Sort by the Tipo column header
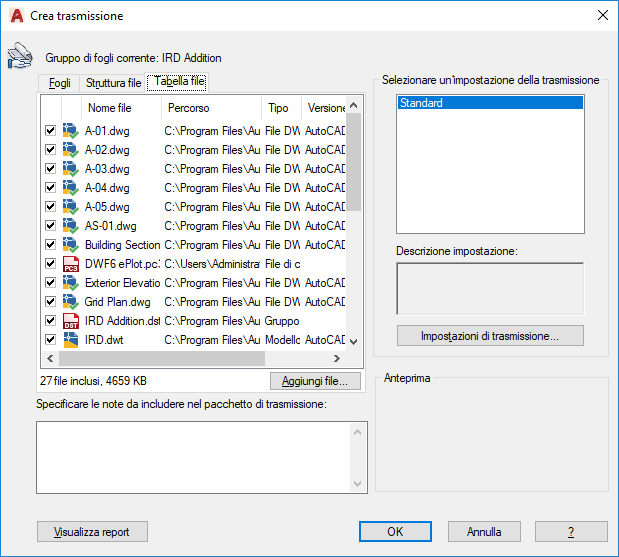This screenshot has width=619, height=557. pyautogui.click(x=281, y=108)
